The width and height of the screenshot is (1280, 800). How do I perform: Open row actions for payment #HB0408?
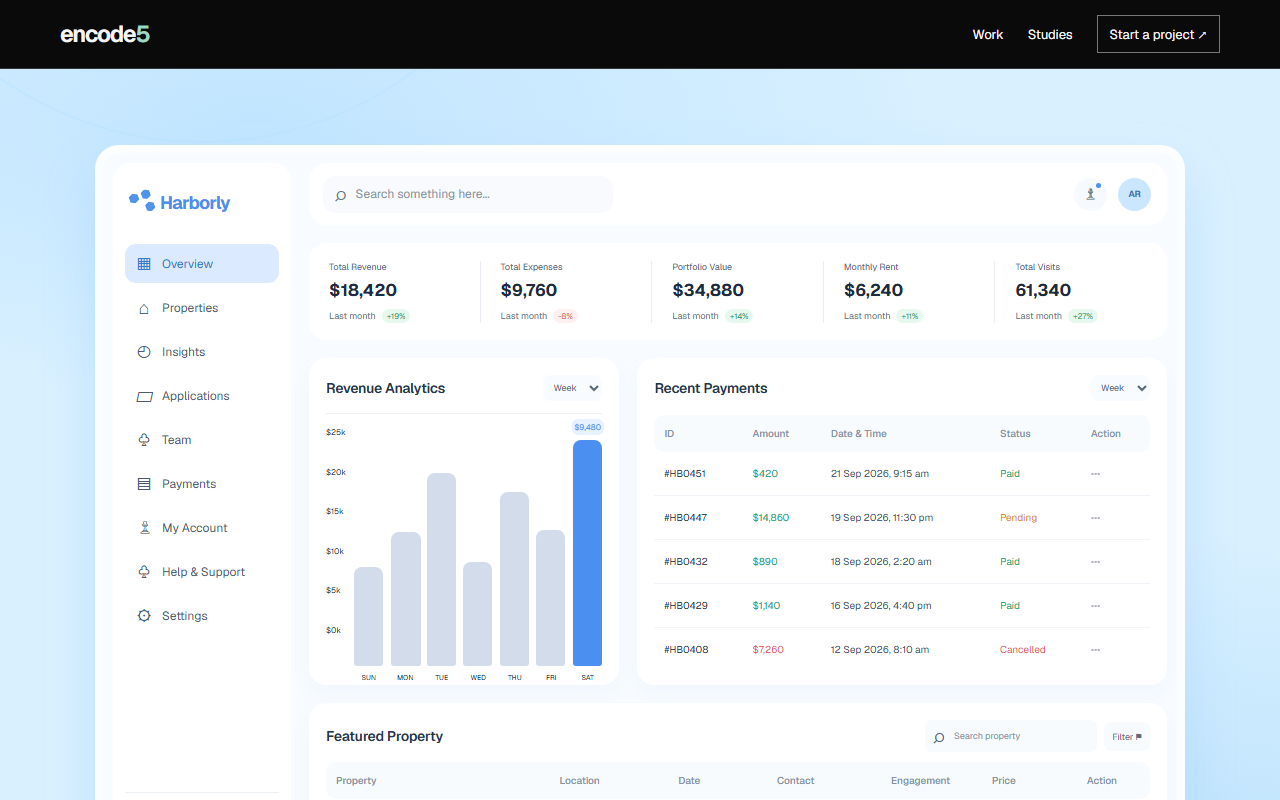point(1095,650)
